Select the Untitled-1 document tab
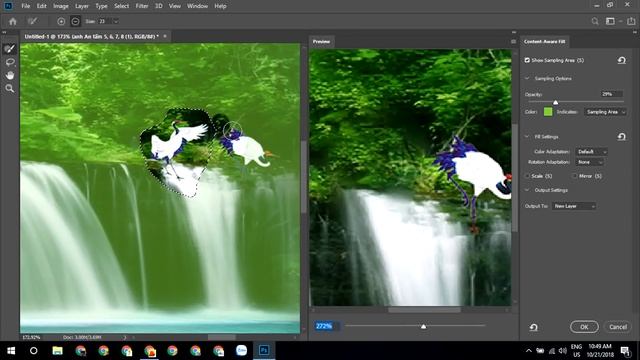The height and width of the screenshot is (360, 640). [91, 36]
